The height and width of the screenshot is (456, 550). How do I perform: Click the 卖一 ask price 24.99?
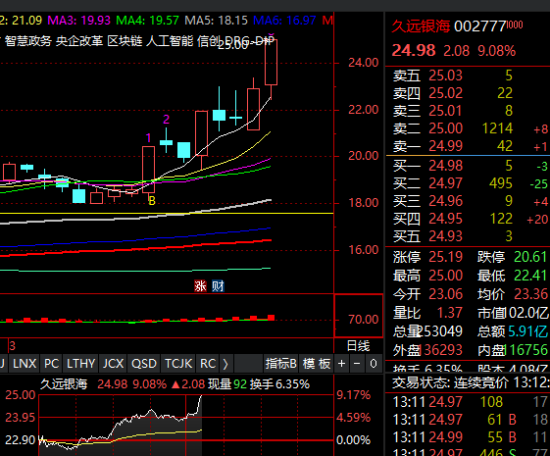point(445,146)
